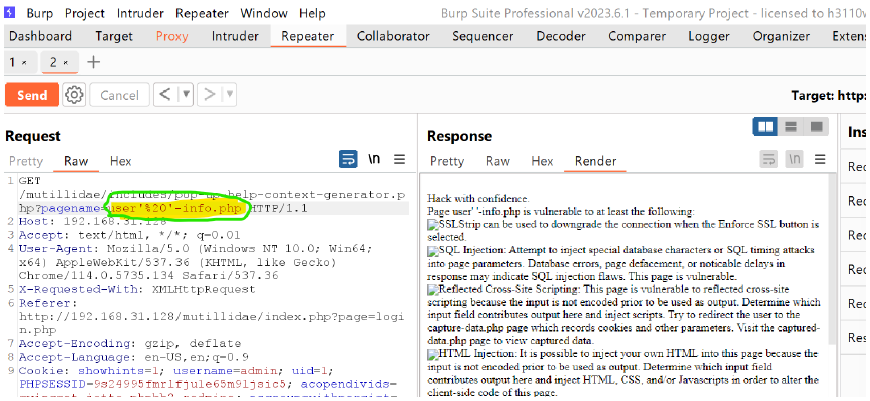Toggle word wrap in the Request panel
This screenshot has height=401, width=870.
tap(348, 160)
